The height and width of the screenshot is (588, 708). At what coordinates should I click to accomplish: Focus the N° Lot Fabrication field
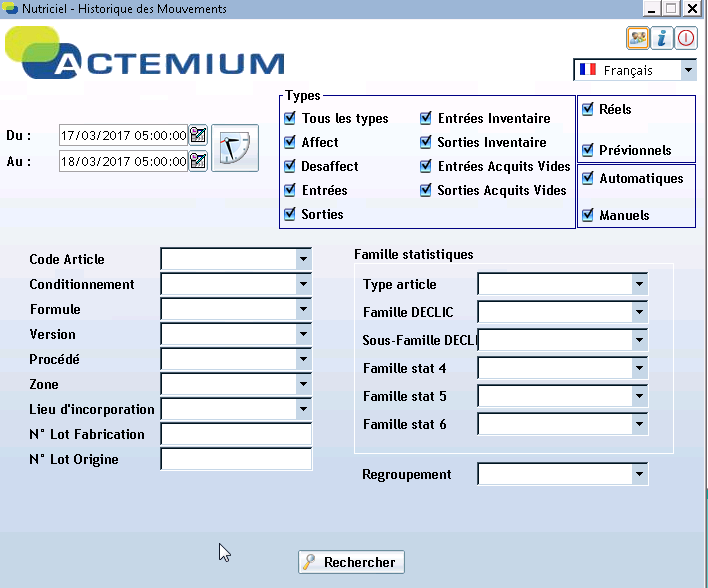click(236, 434)
